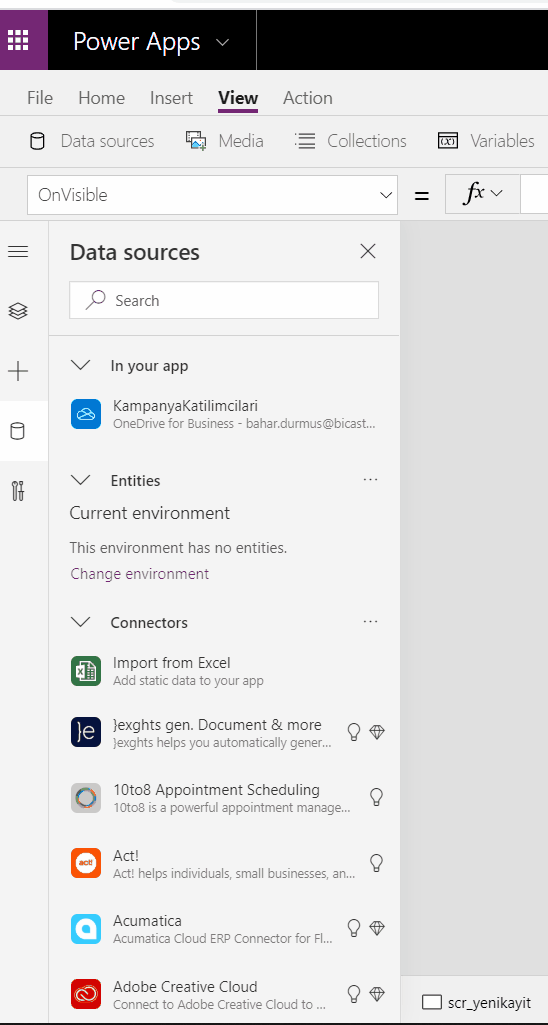548x1025 pixels.
Task: Click the Excel connector icon
Action: coord(86,671)
